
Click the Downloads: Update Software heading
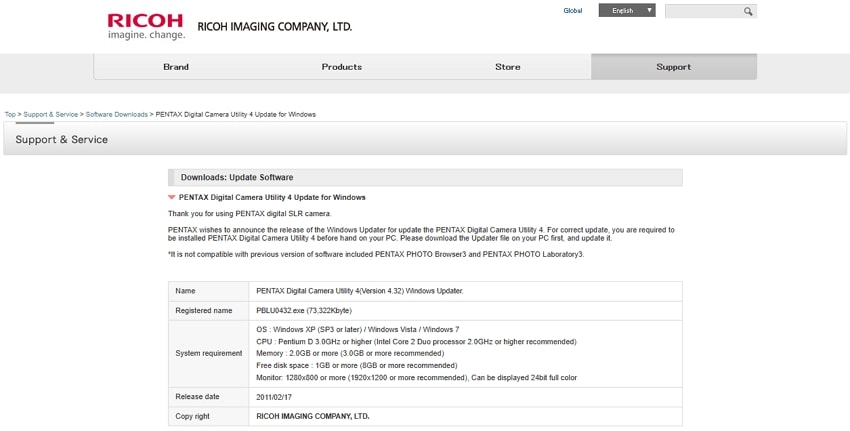(x=237, y=177)
